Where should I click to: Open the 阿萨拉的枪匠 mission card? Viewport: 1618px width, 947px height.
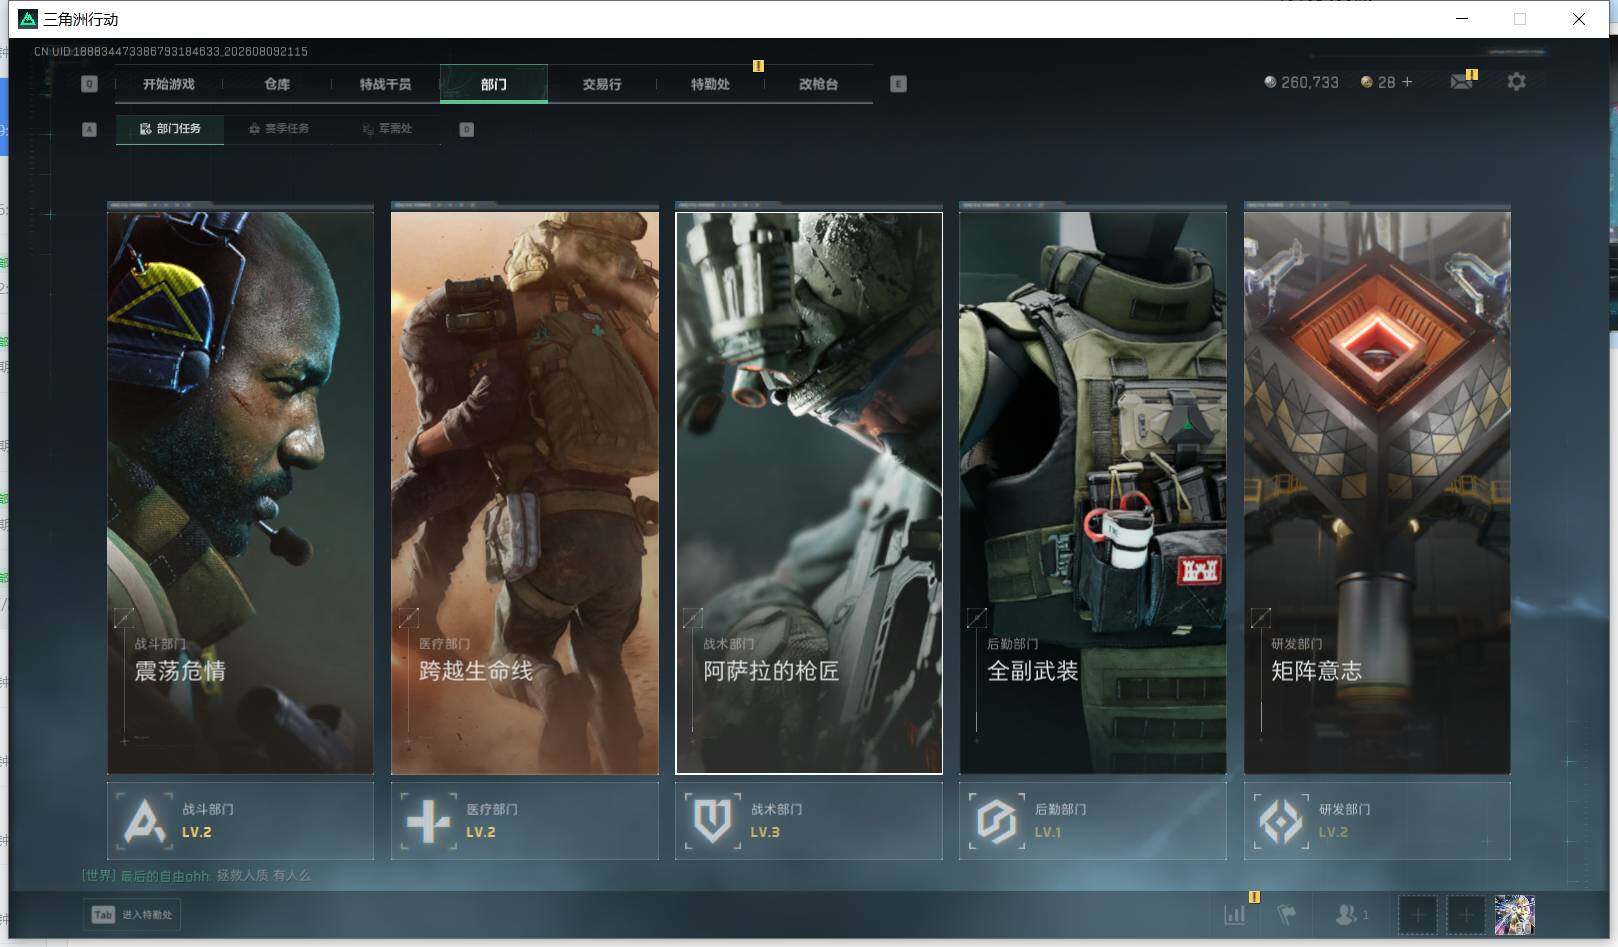click(x=809, y=492)
